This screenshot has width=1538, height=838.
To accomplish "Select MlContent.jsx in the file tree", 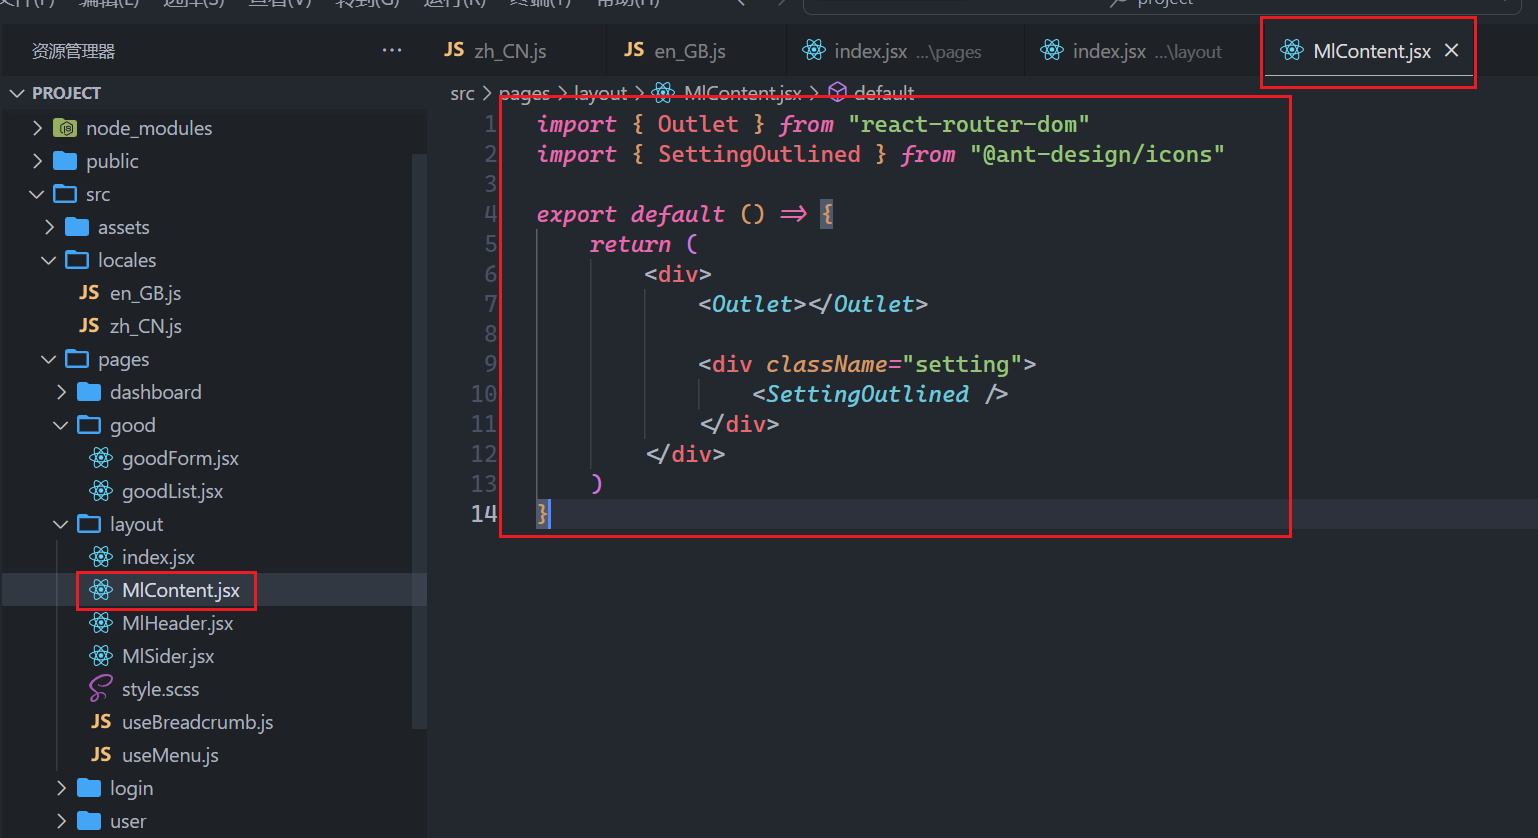I will (x=180, y=590).
